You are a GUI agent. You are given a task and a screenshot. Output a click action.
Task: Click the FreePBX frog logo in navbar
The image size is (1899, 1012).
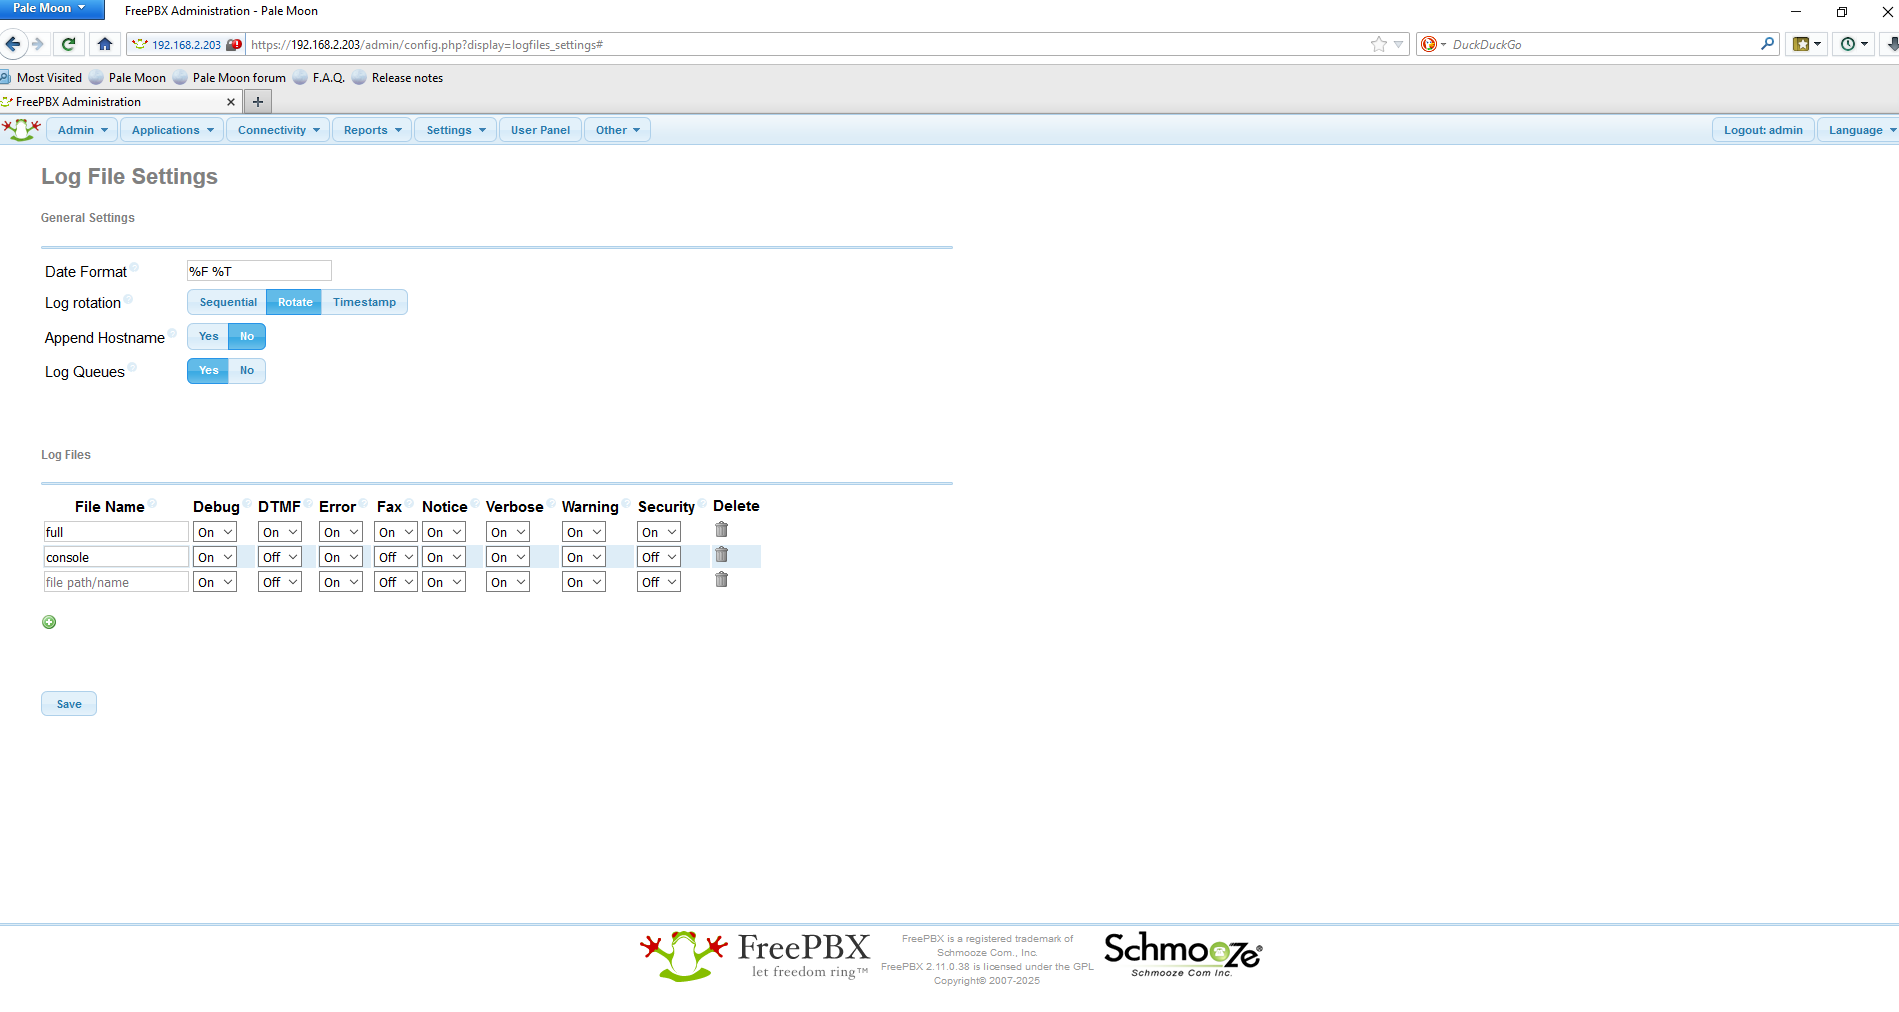tap(21, 130)
